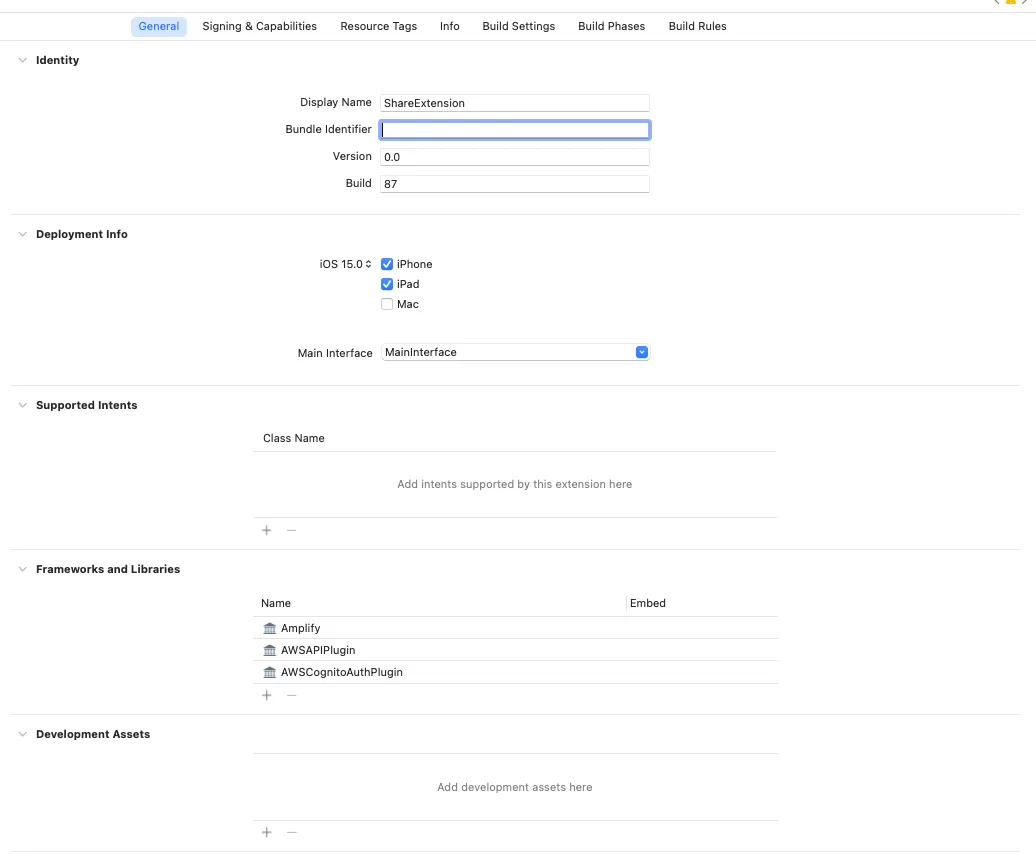Open the Build Settings tab
This screenshot has width=1036, height=855.
[x=518, y=26]
